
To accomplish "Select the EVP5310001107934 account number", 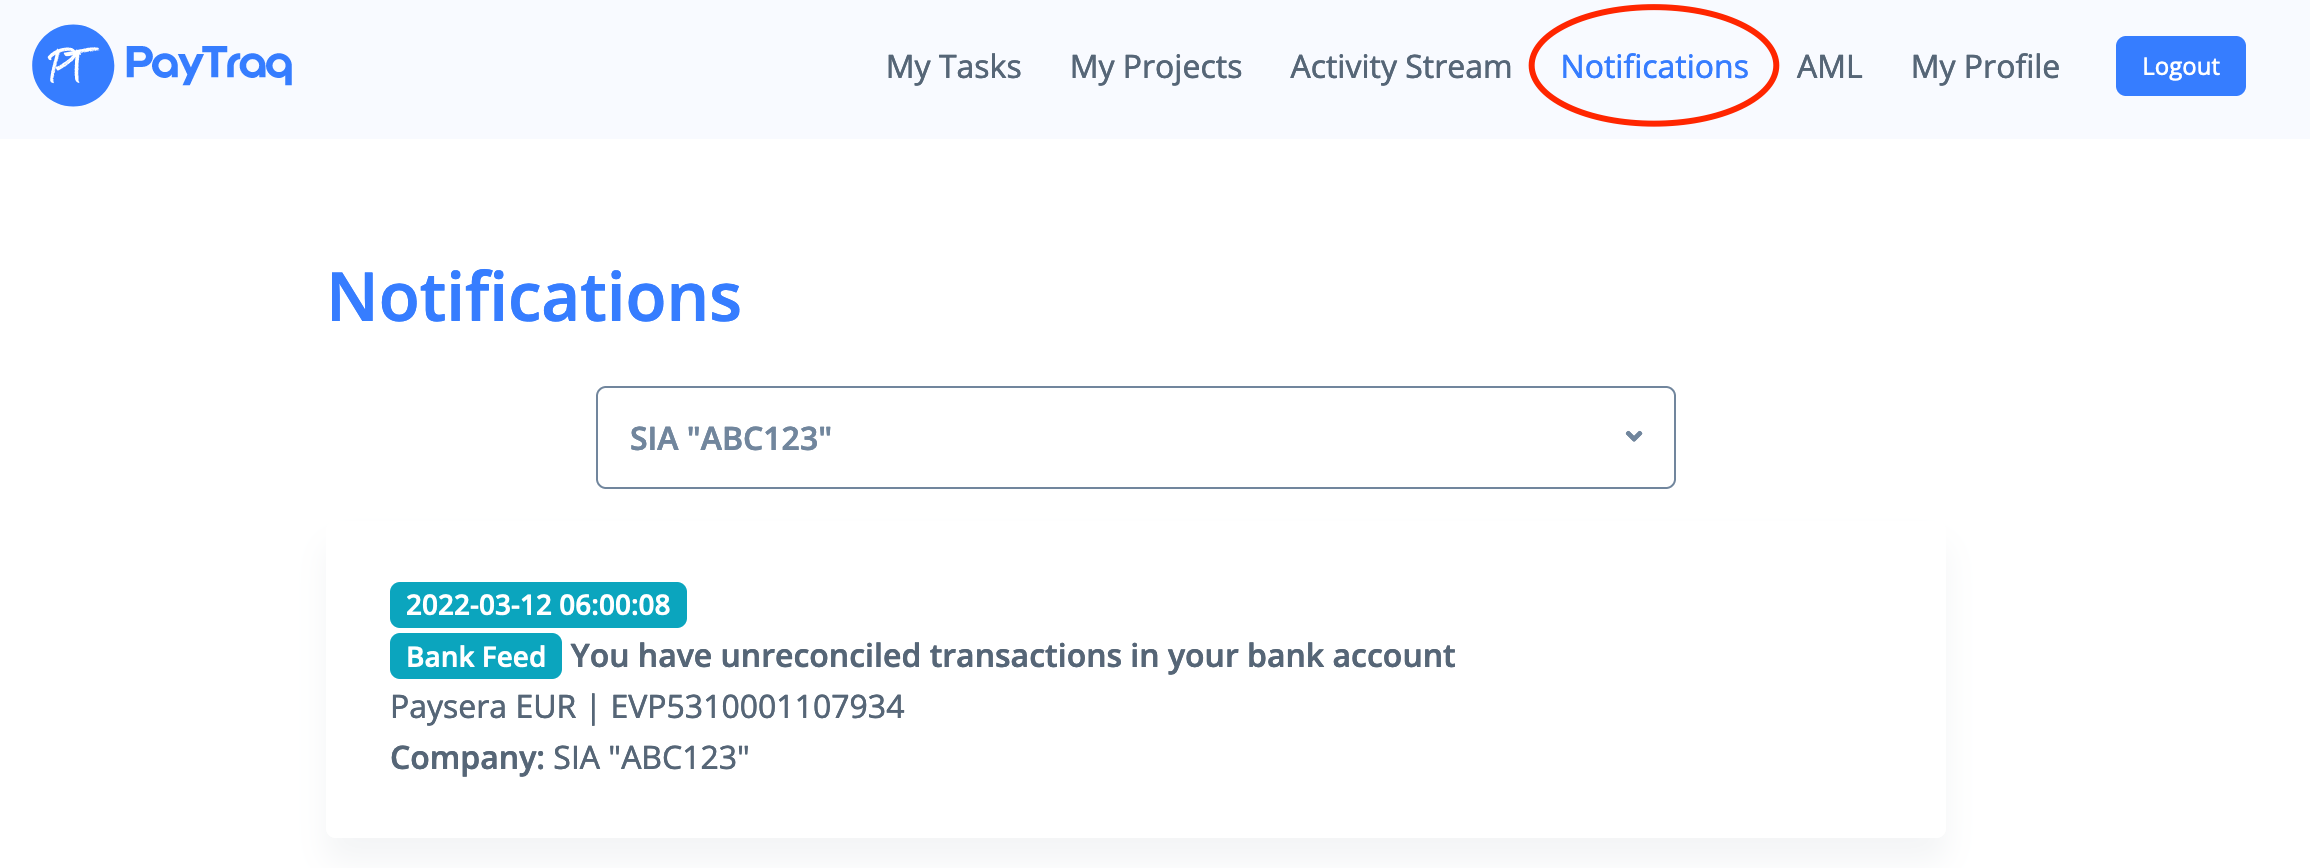I will [x=757, y=707].
